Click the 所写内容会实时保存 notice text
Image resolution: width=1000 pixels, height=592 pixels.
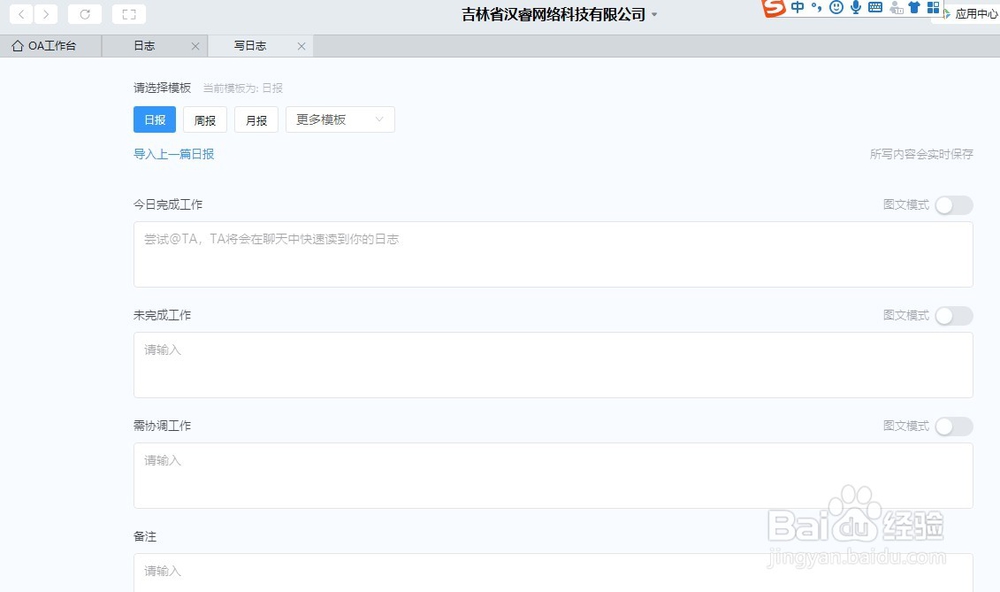click(x=922, y=154)
